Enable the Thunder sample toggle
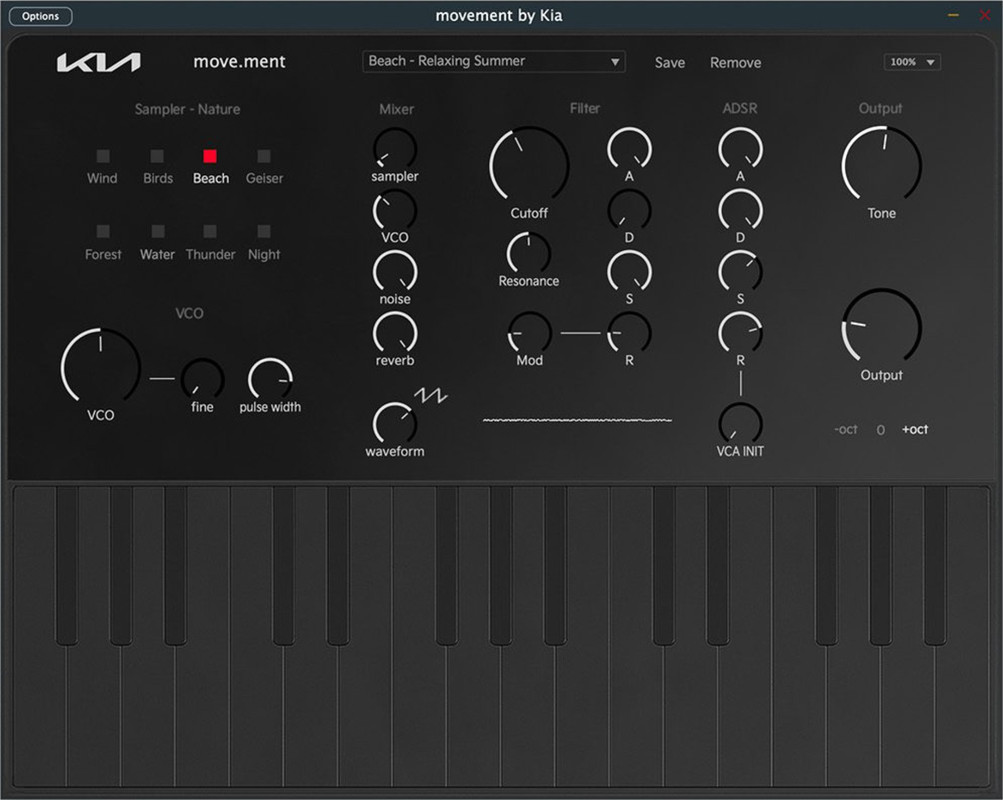The height and width of the screenshot is (800, 1003). (x=210, y=231)
